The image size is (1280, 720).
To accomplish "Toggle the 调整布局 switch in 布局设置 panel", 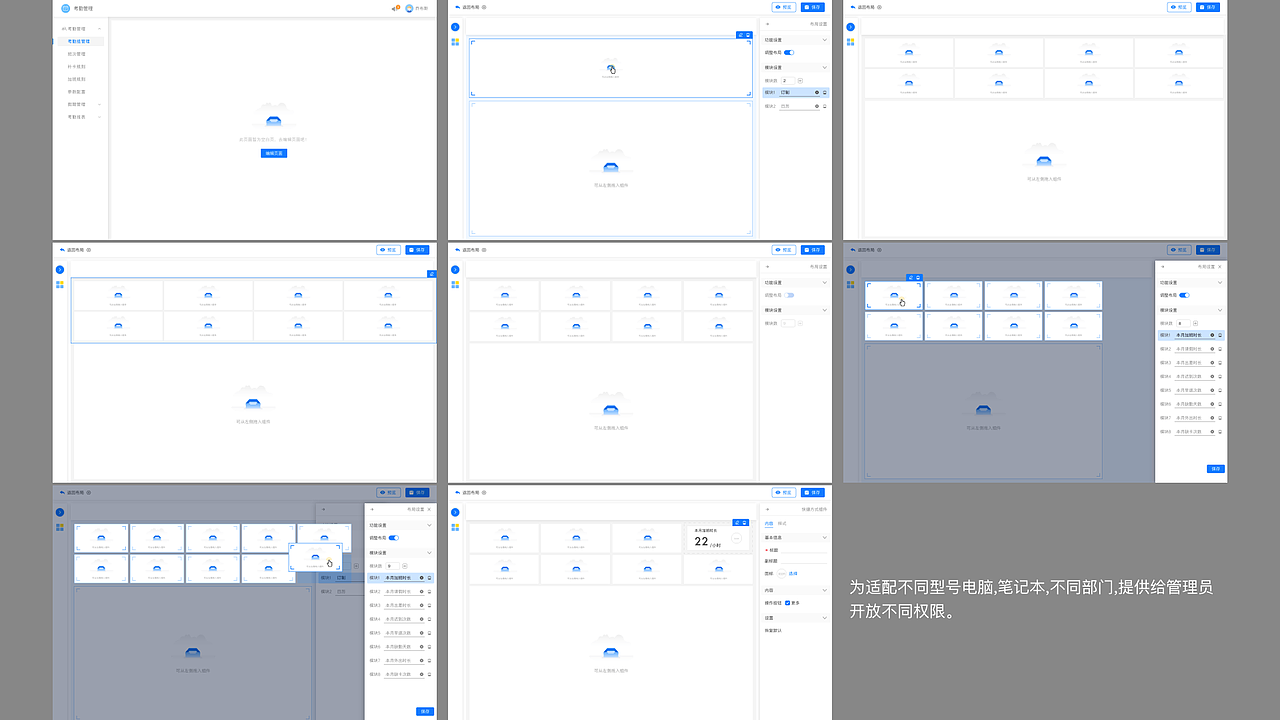I will pos(789,53).
